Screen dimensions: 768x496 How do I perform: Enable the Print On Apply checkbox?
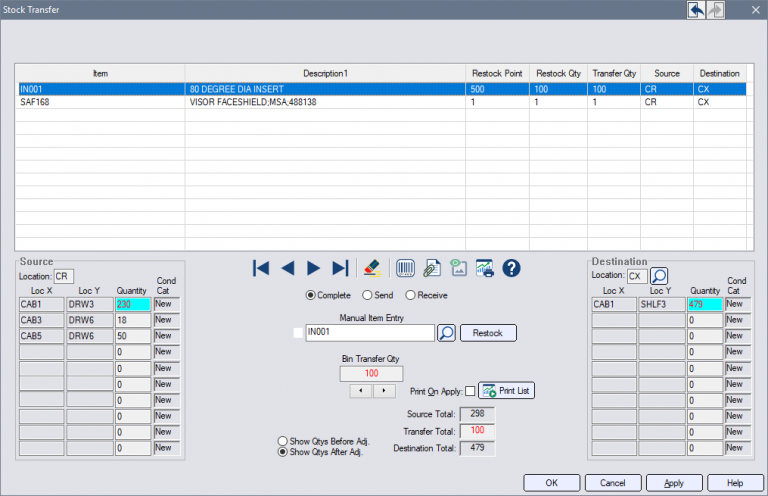point(470,391)
